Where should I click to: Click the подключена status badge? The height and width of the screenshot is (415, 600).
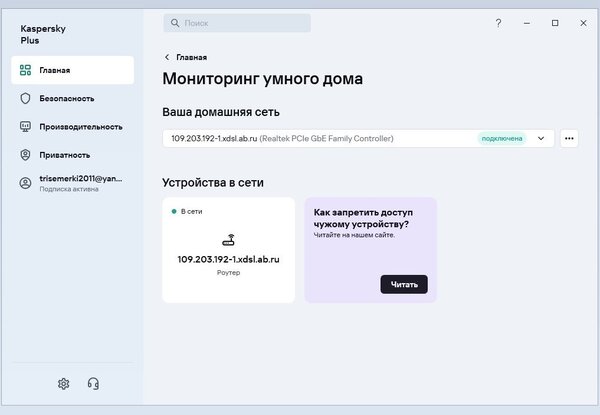pyautogui.click(x=502, y=138)
